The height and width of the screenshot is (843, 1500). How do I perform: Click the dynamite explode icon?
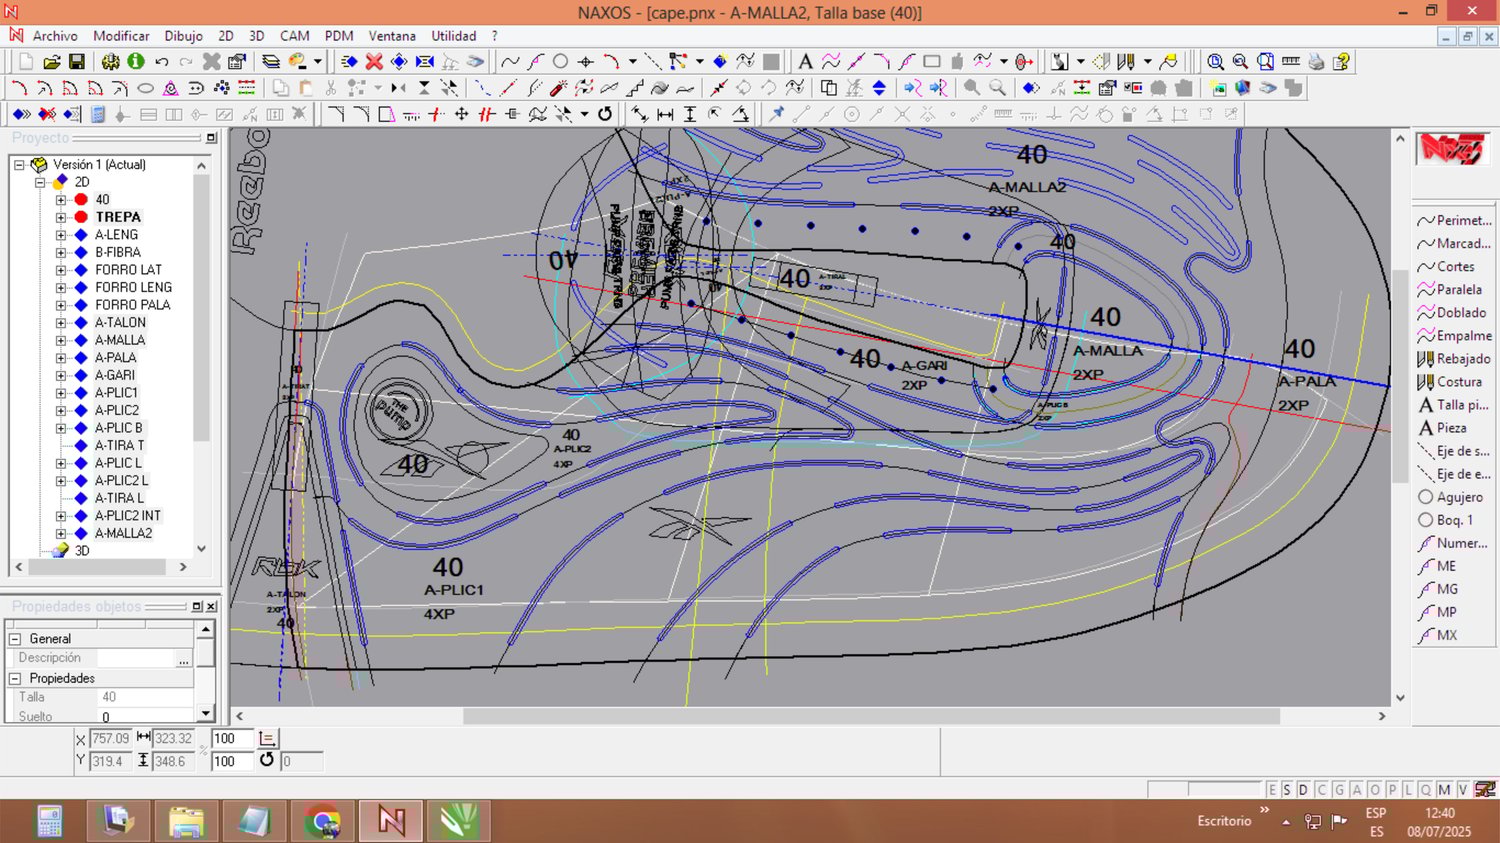pyautogui.click(x=559, y=88)
